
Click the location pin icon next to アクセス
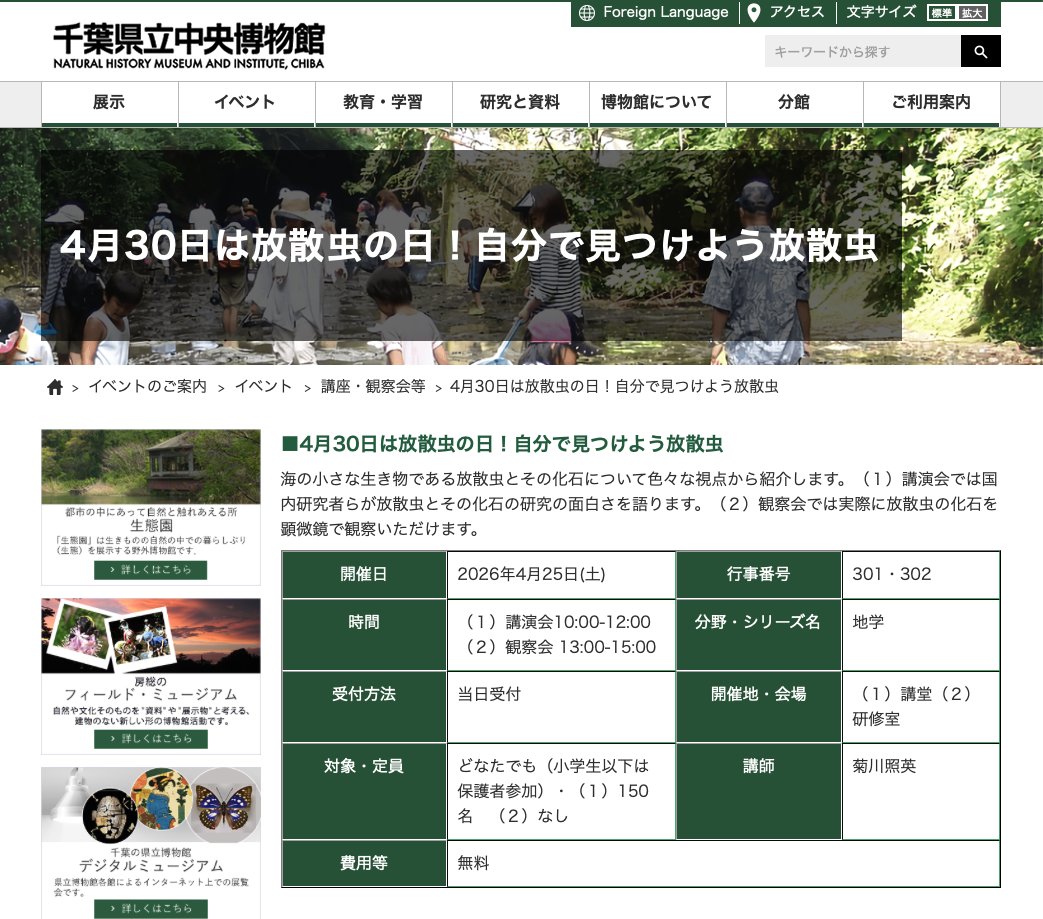click(x=752, y=13)
